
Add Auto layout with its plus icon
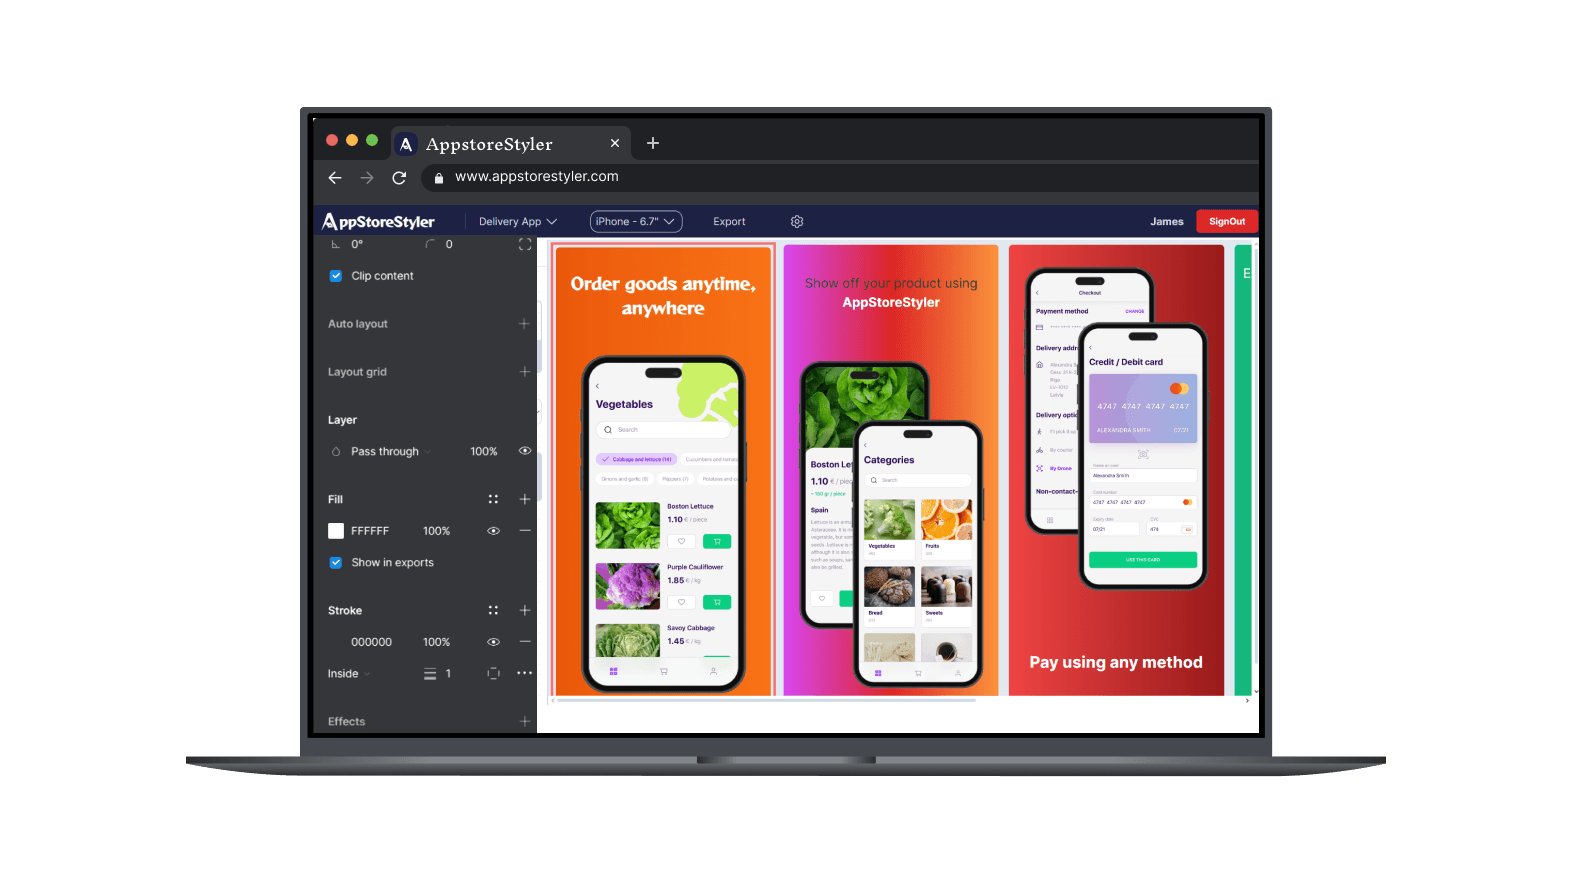[x=524, y=323]
